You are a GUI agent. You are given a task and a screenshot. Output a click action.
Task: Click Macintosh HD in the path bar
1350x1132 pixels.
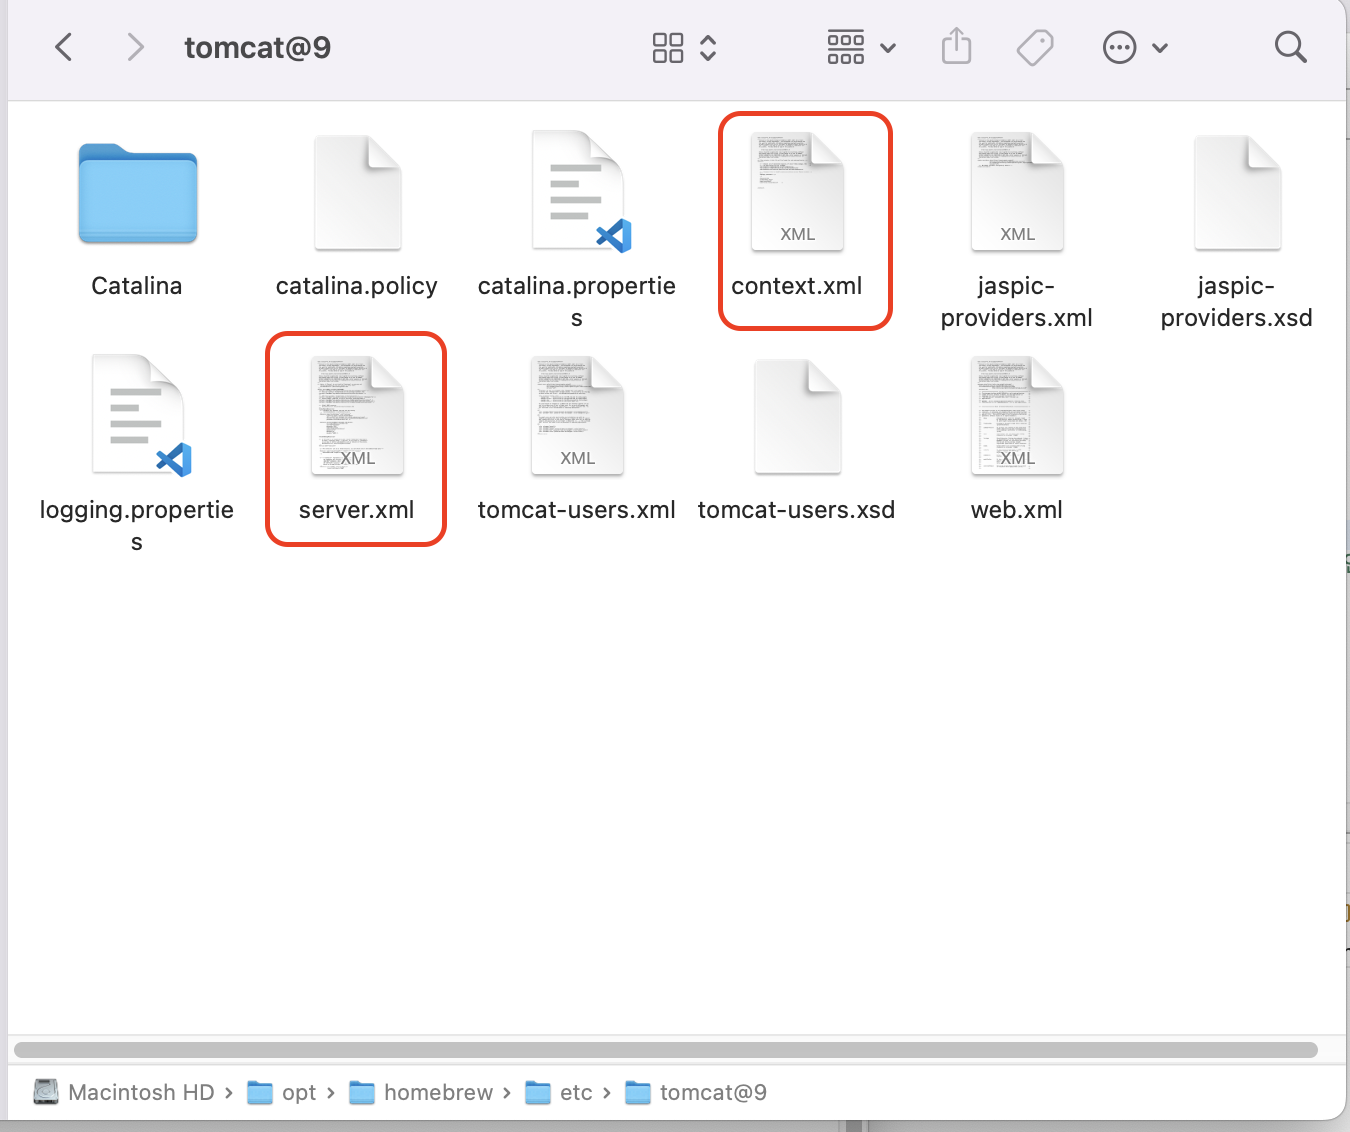click(124, 1092)
